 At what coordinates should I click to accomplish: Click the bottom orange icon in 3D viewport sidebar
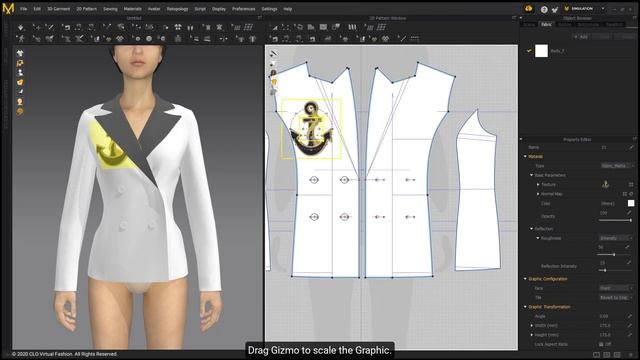point(20,111)
